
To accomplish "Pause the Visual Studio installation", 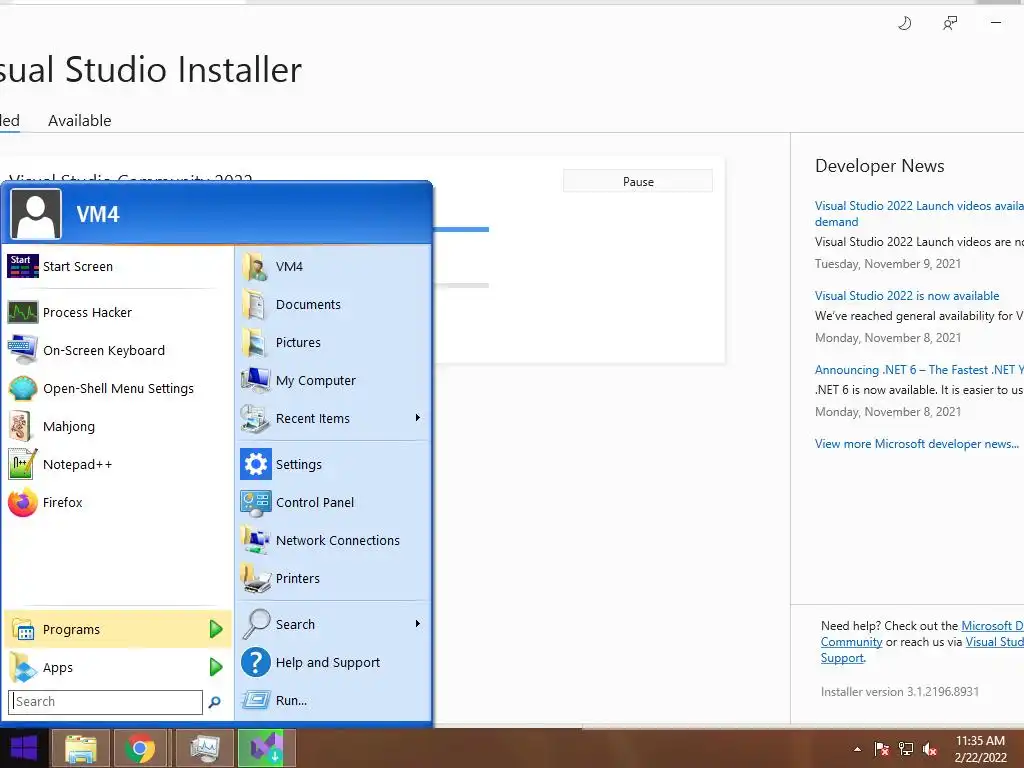I will pyautogui.click(x=637, y=182).
